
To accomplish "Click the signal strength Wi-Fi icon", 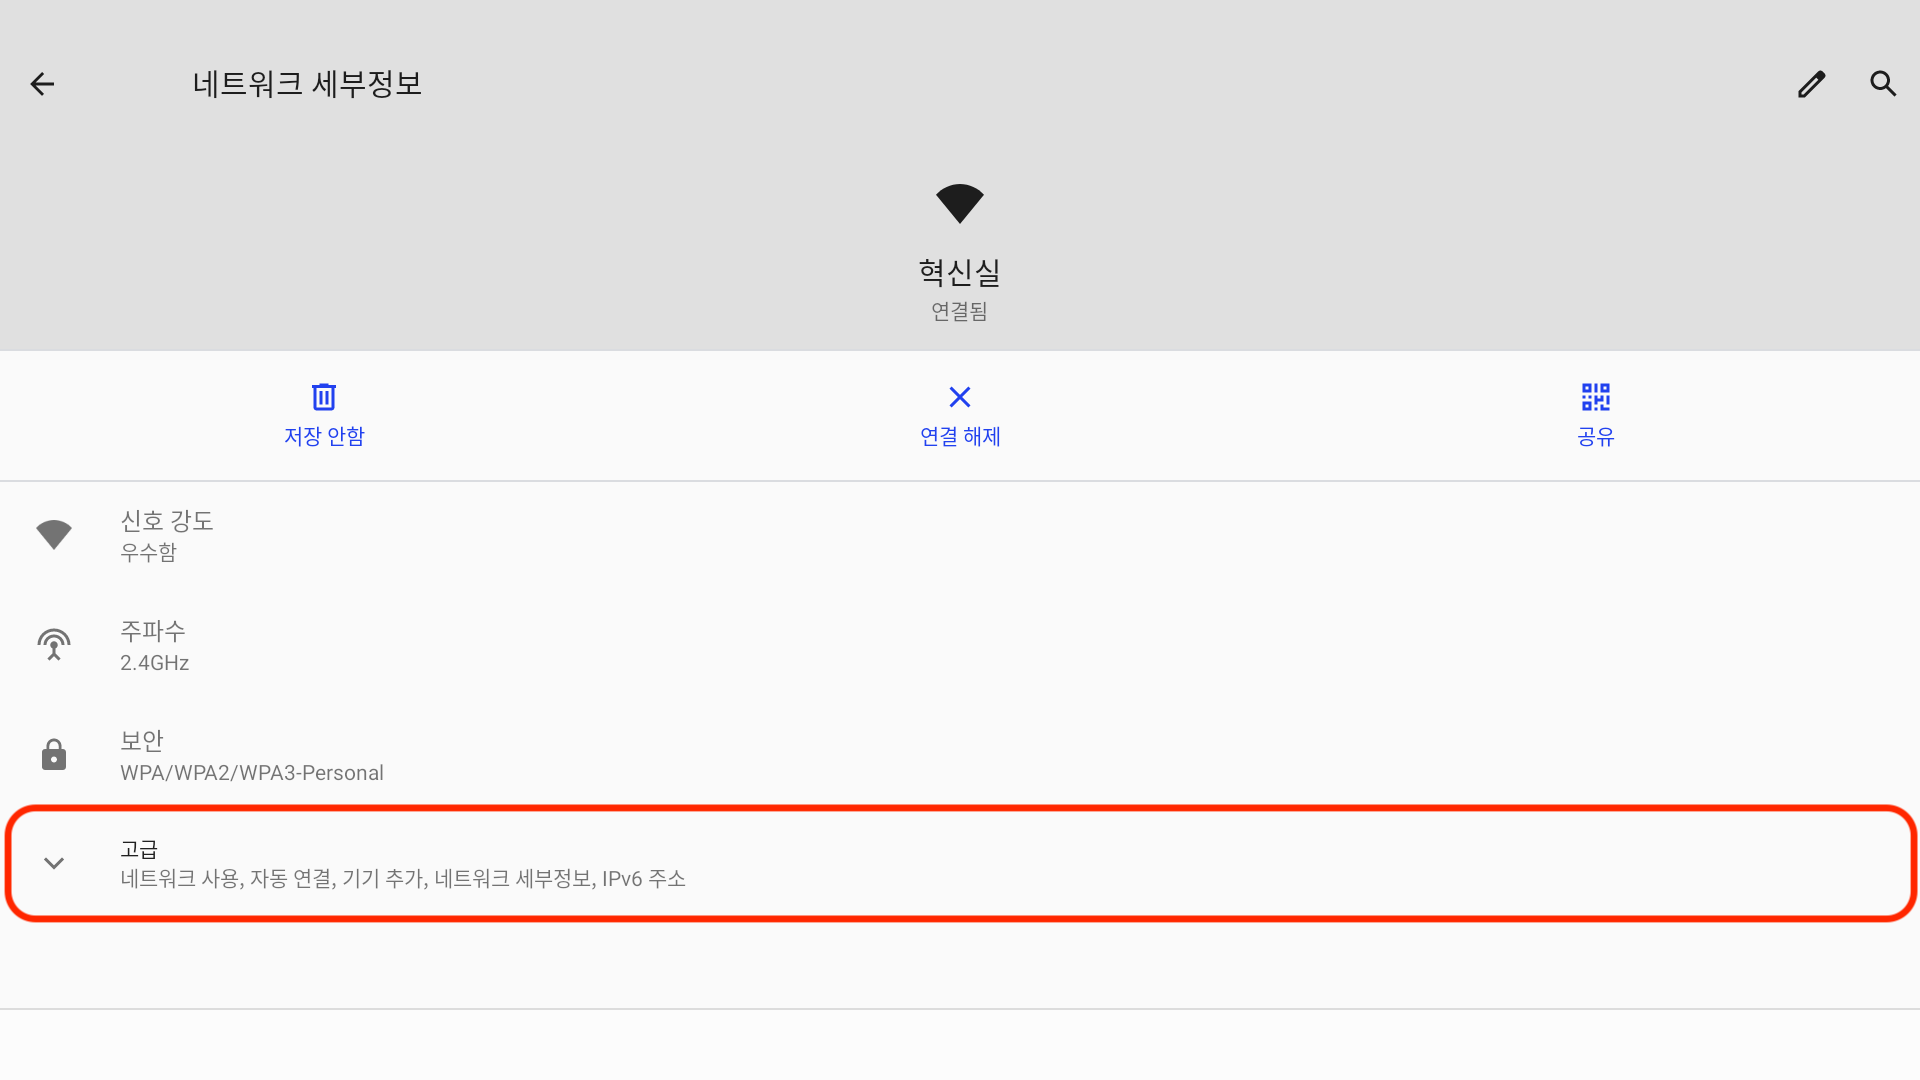I will 54,535.
